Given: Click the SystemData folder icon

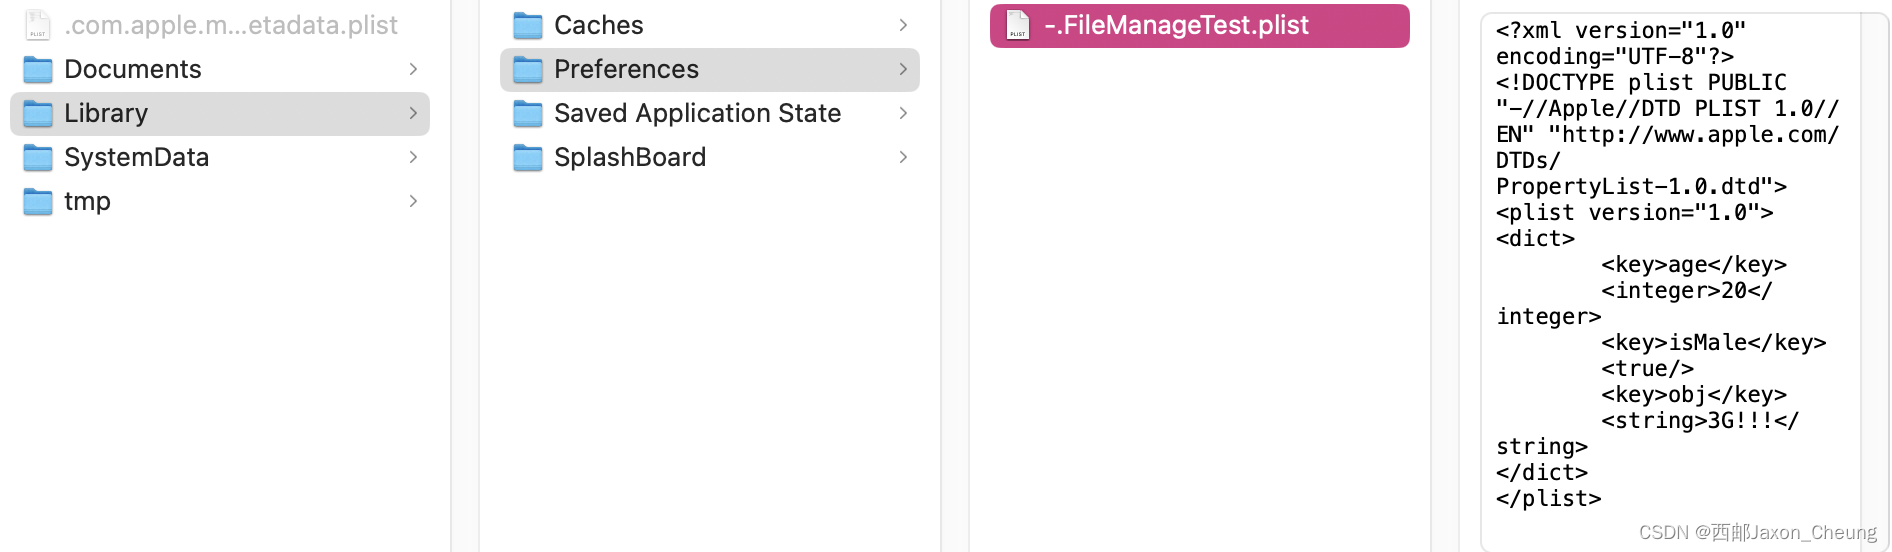Looking at the screenshot, I should pyautogui.click(x=38, y=158).
